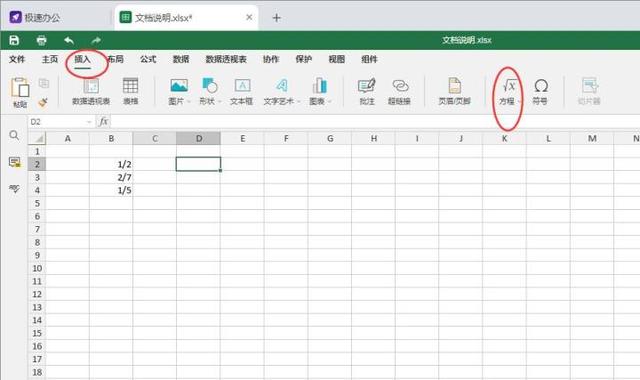Insert text art (文字艺术)
Screen dimensions: 640x380
(281, 92)
